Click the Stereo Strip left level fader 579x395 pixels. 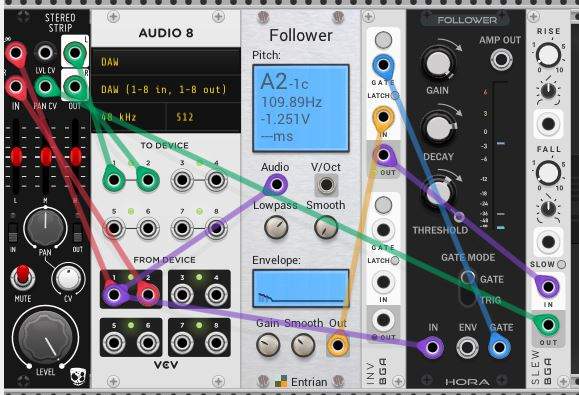point(16,157)
